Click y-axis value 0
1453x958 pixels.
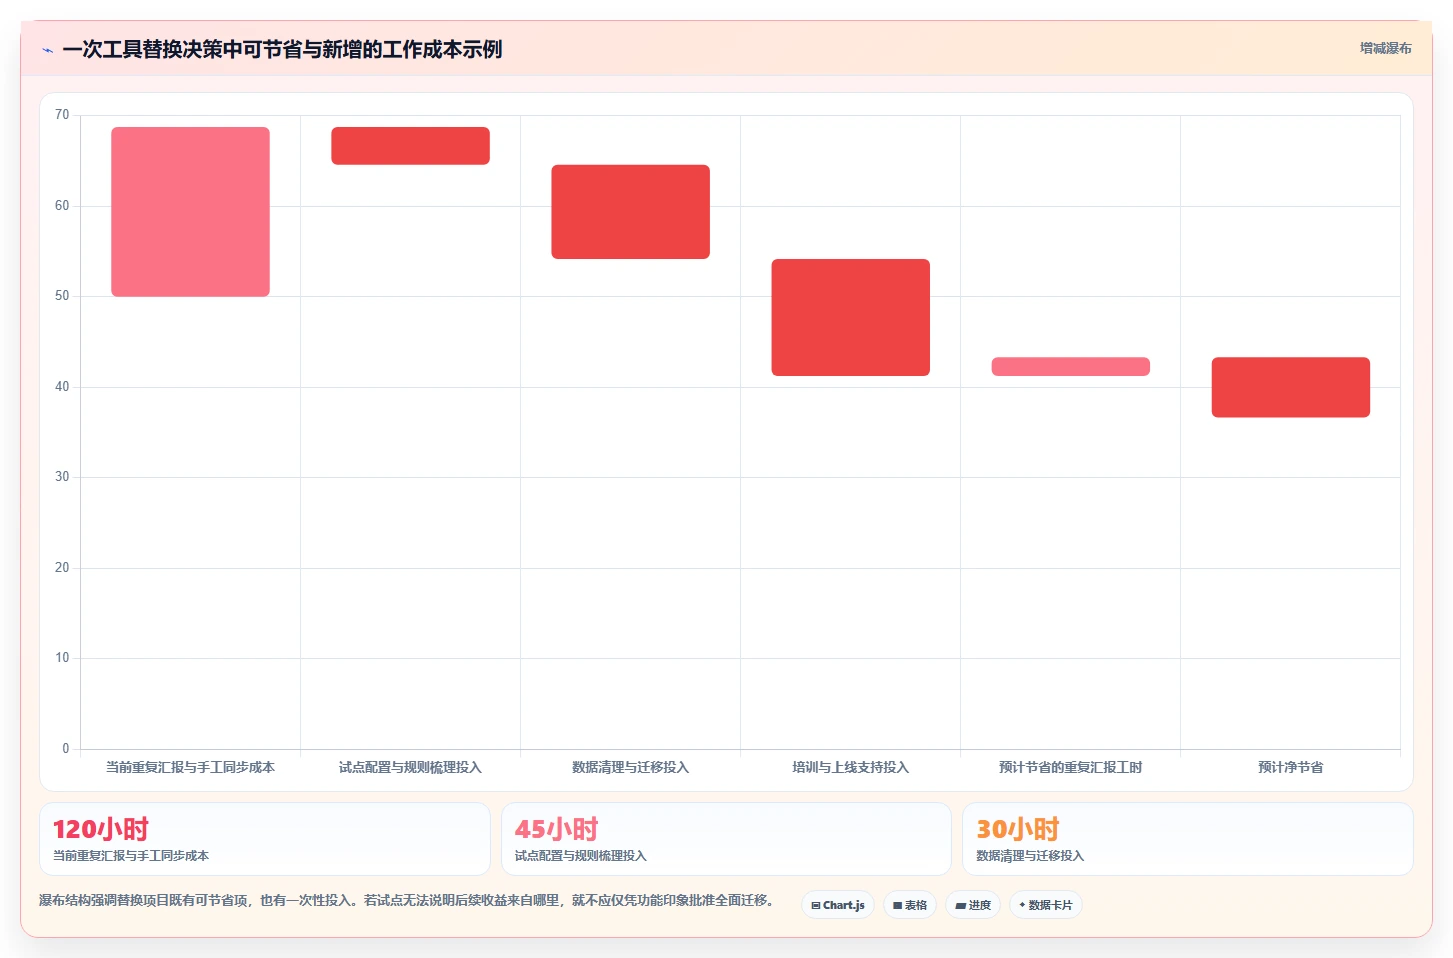point(66,749)
